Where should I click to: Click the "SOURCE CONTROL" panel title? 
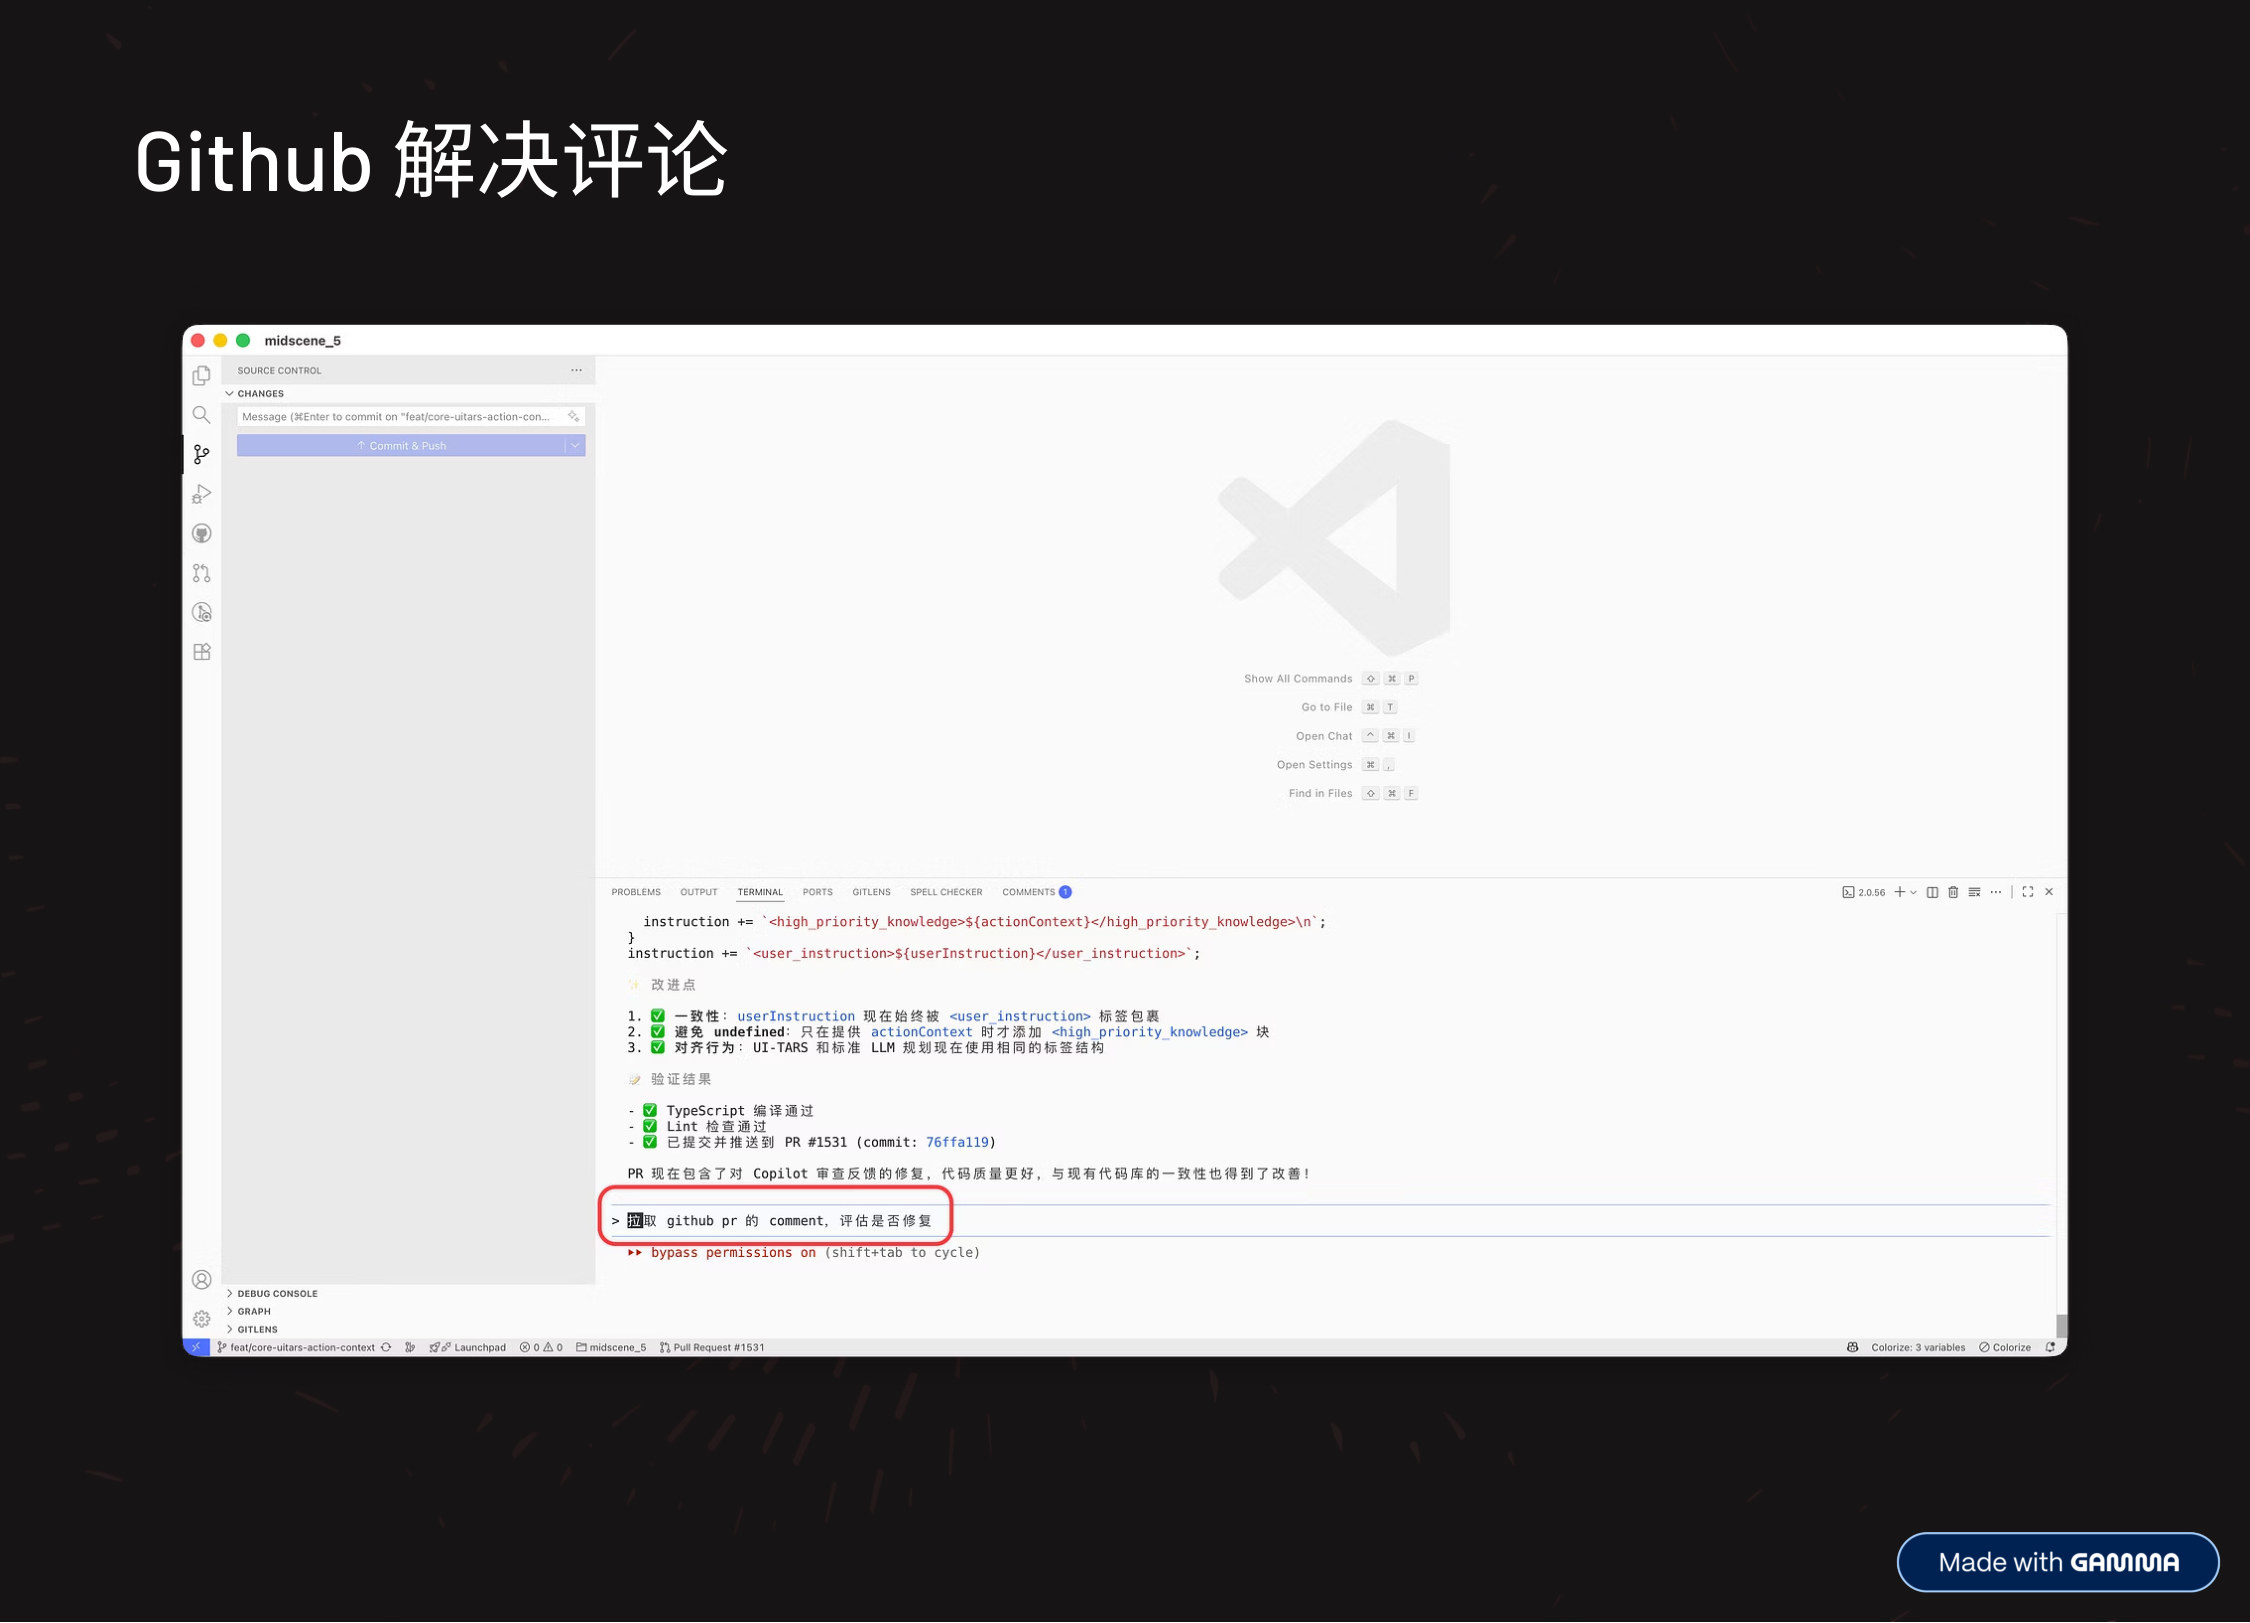point(279,371)
